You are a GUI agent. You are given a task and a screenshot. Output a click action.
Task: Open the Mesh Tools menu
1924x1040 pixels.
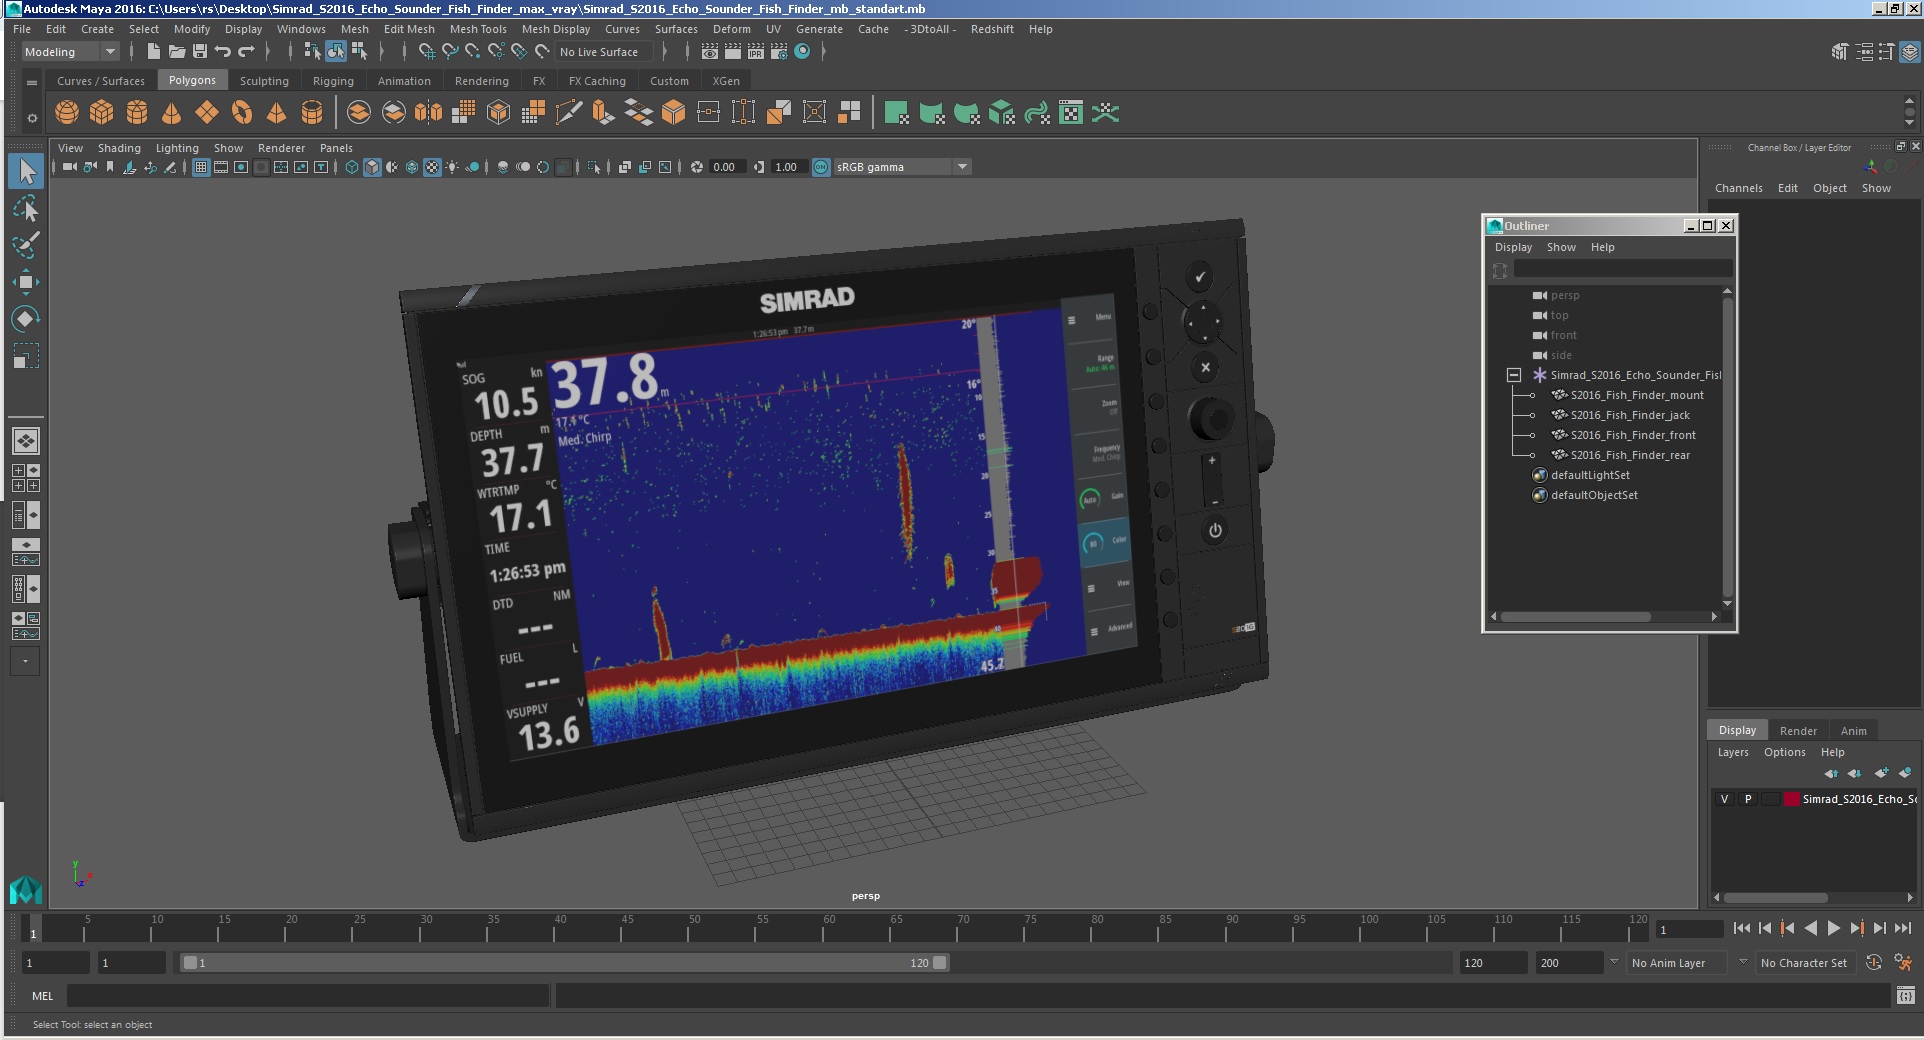coord(478,29)
